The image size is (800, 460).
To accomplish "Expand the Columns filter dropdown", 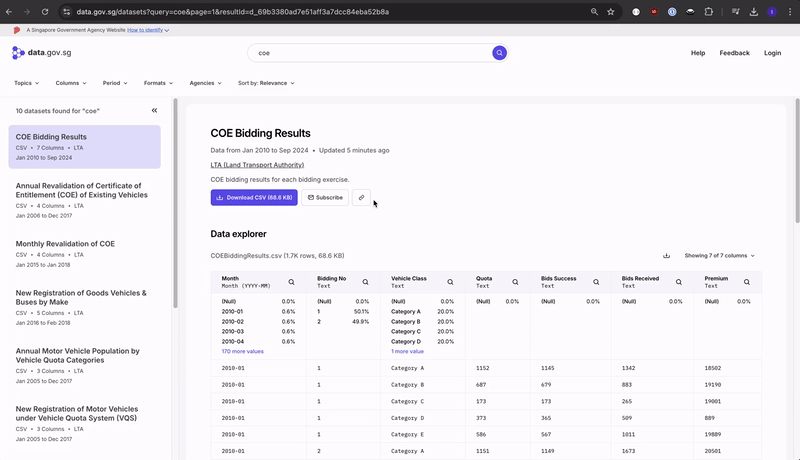I will coord(71,83).
